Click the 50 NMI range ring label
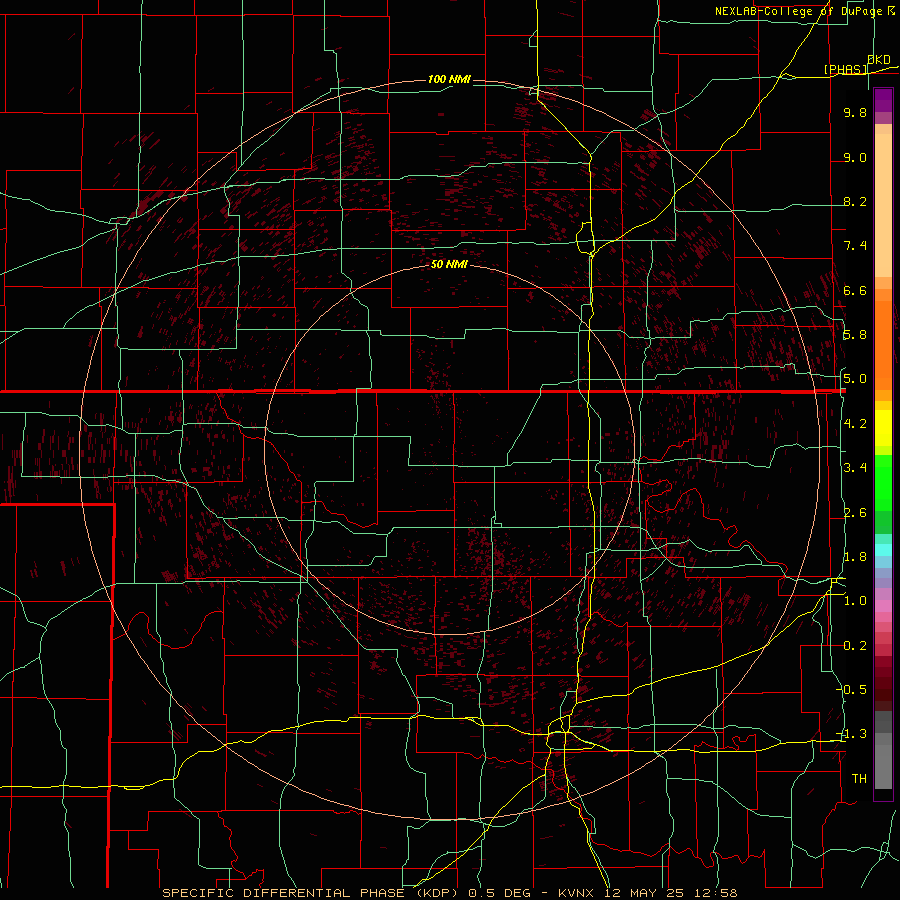The width and height of the screenshot is (900, 900). tap(449, 264)
